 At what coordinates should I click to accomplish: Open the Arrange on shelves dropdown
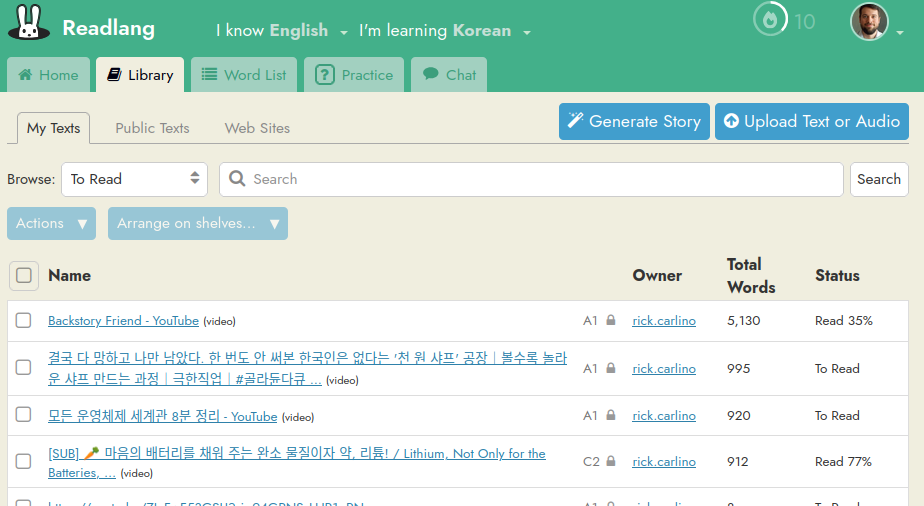(x=197, y=223)
